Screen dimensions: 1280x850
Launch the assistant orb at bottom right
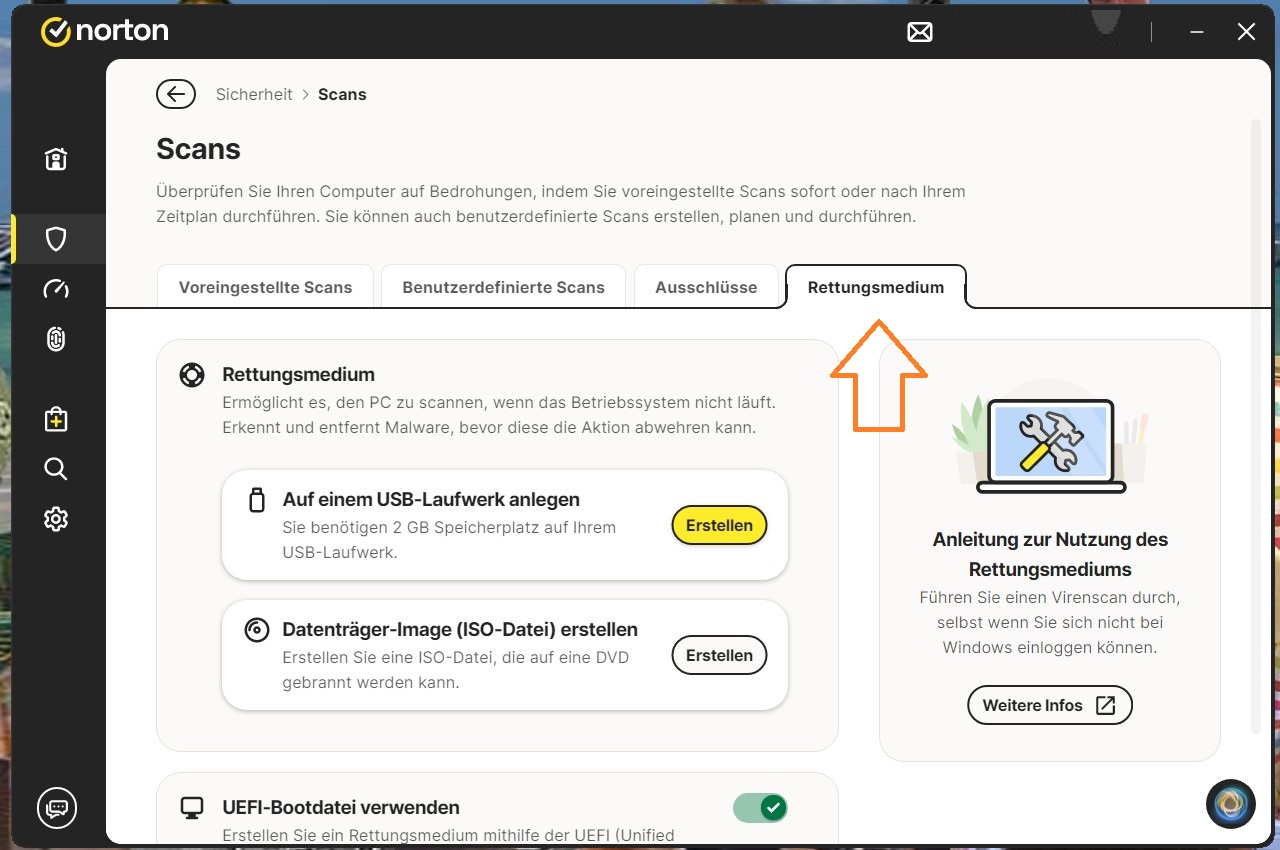pos(1229,804)
